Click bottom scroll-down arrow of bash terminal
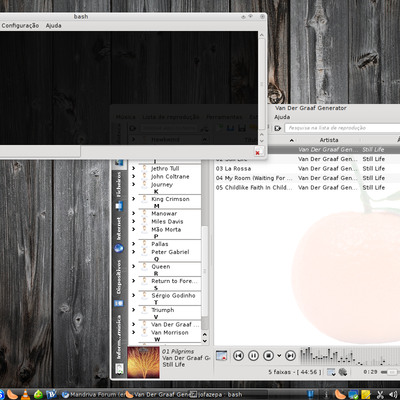The height and width of the screenshot is (400, 400). [262, 142]
